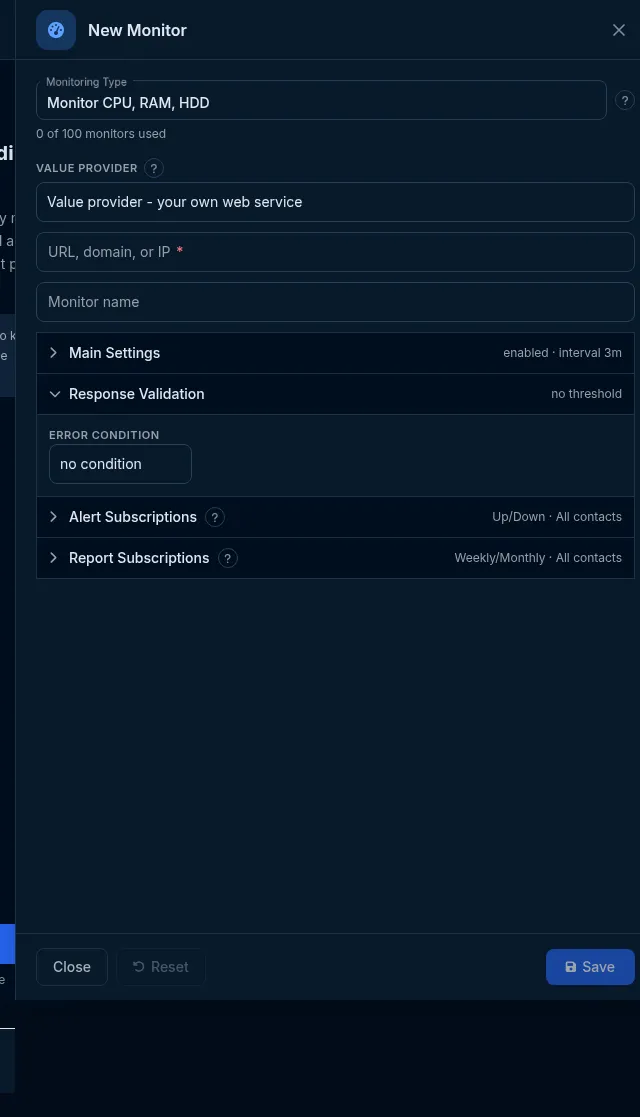The width and height of the screenshot is (640, 1117).
Task: Open help icon next to Report Subscriptions
Action: (x=227, y=558)
